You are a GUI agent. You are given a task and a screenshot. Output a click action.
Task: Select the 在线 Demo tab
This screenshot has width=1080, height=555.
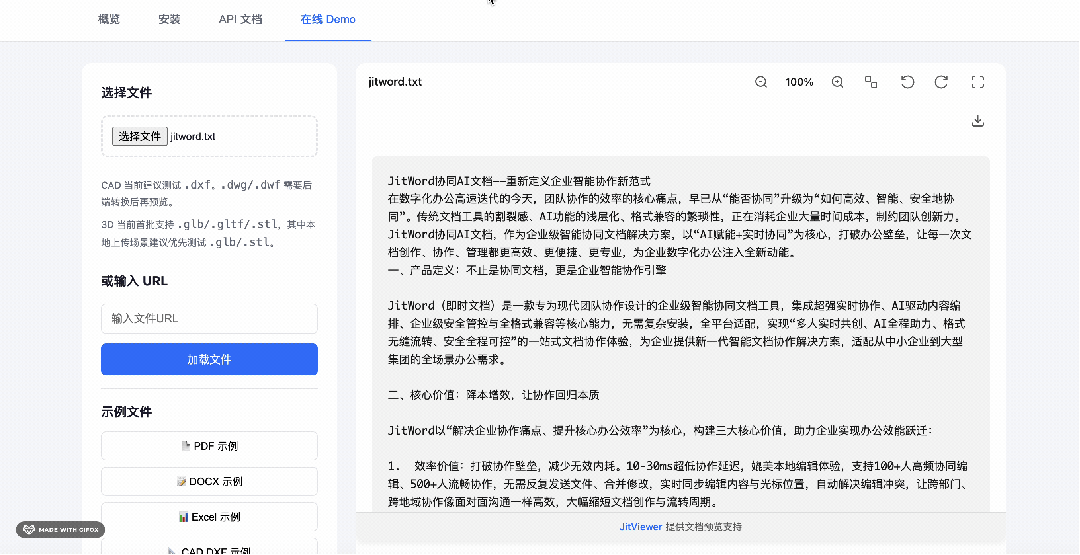[328, 19]
